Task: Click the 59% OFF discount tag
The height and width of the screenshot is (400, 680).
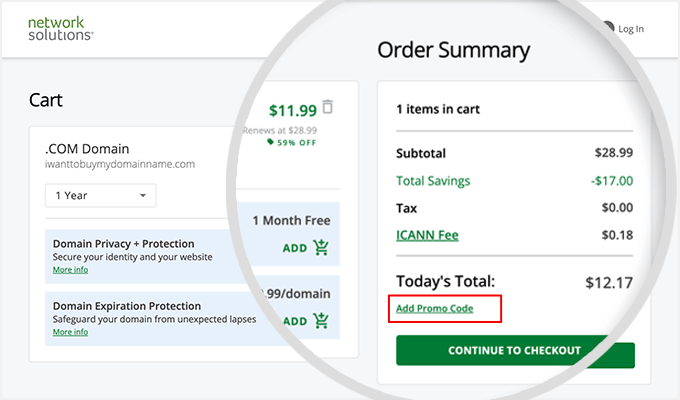Action: (288, 142)
